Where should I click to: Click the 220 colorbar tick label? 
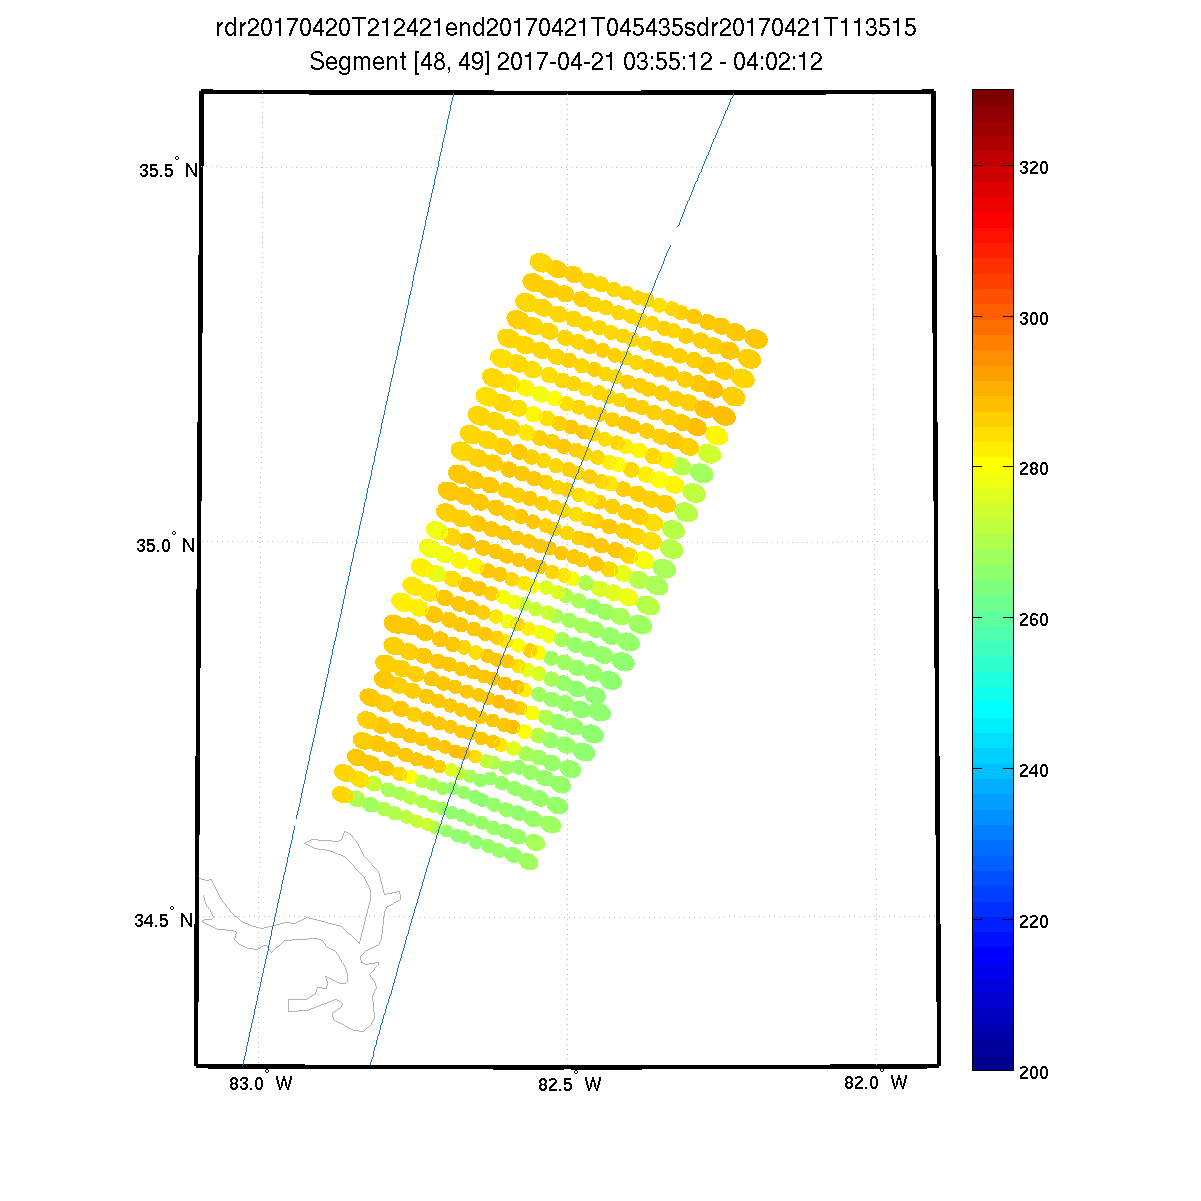point(1034,921)
